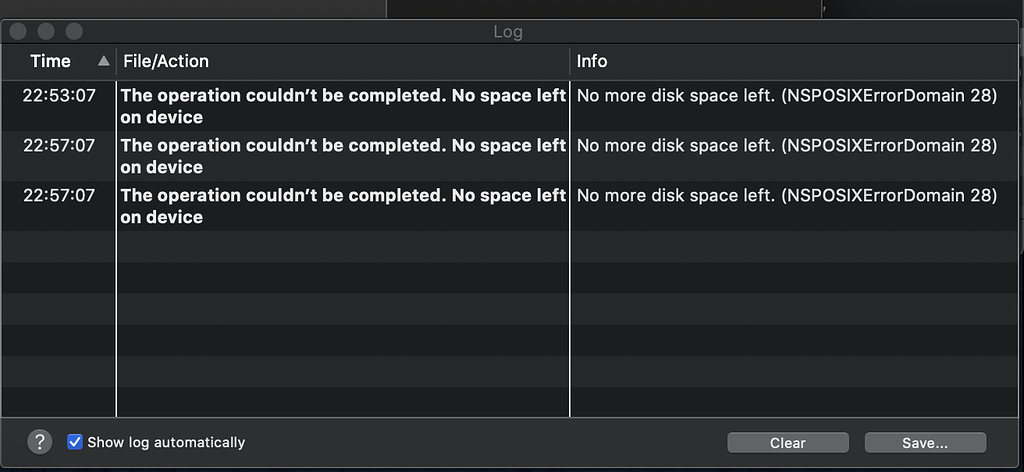Click the Log window zoom button
The width and height of the screenshot is (1024, 472).
pos(74,31)
